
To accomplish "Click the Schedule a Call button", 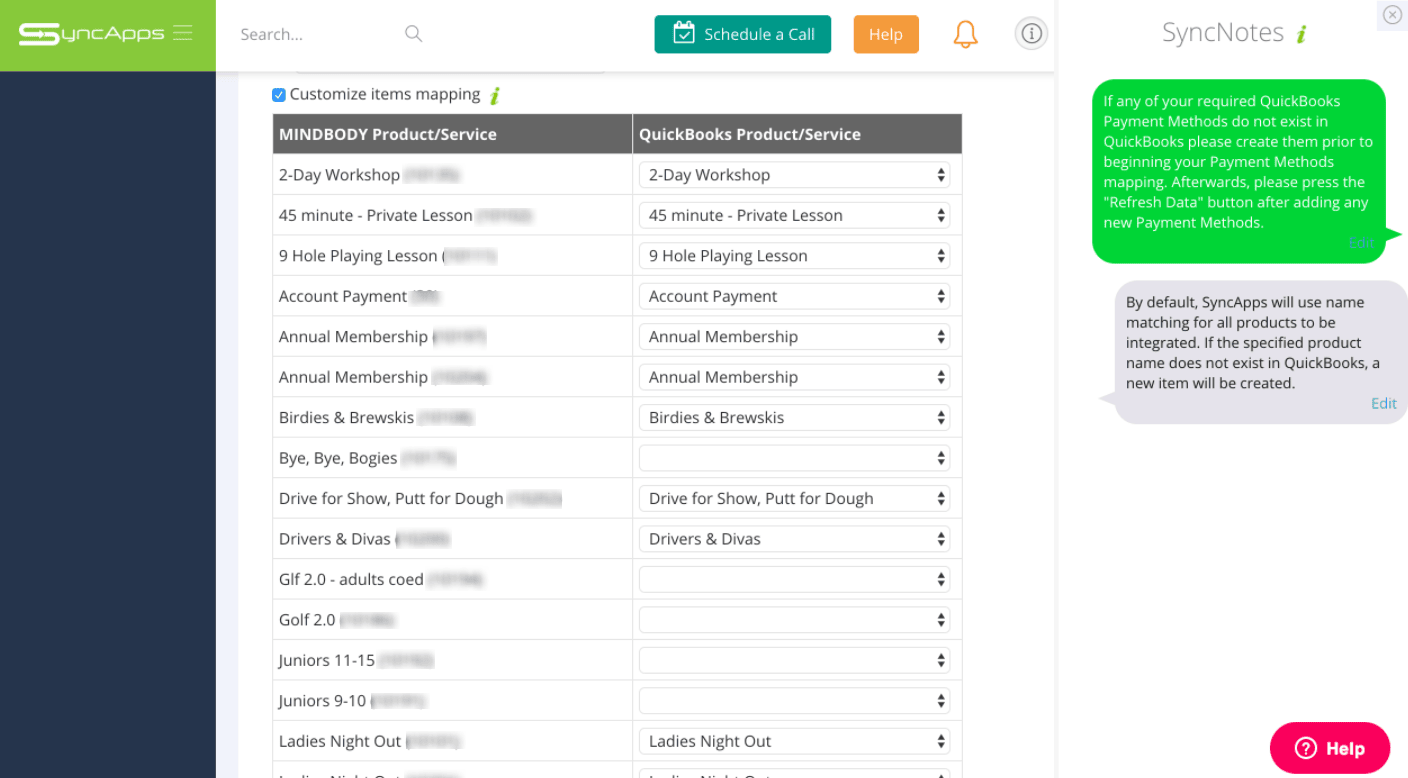I will pyautogui.click(x=743, y=34).
